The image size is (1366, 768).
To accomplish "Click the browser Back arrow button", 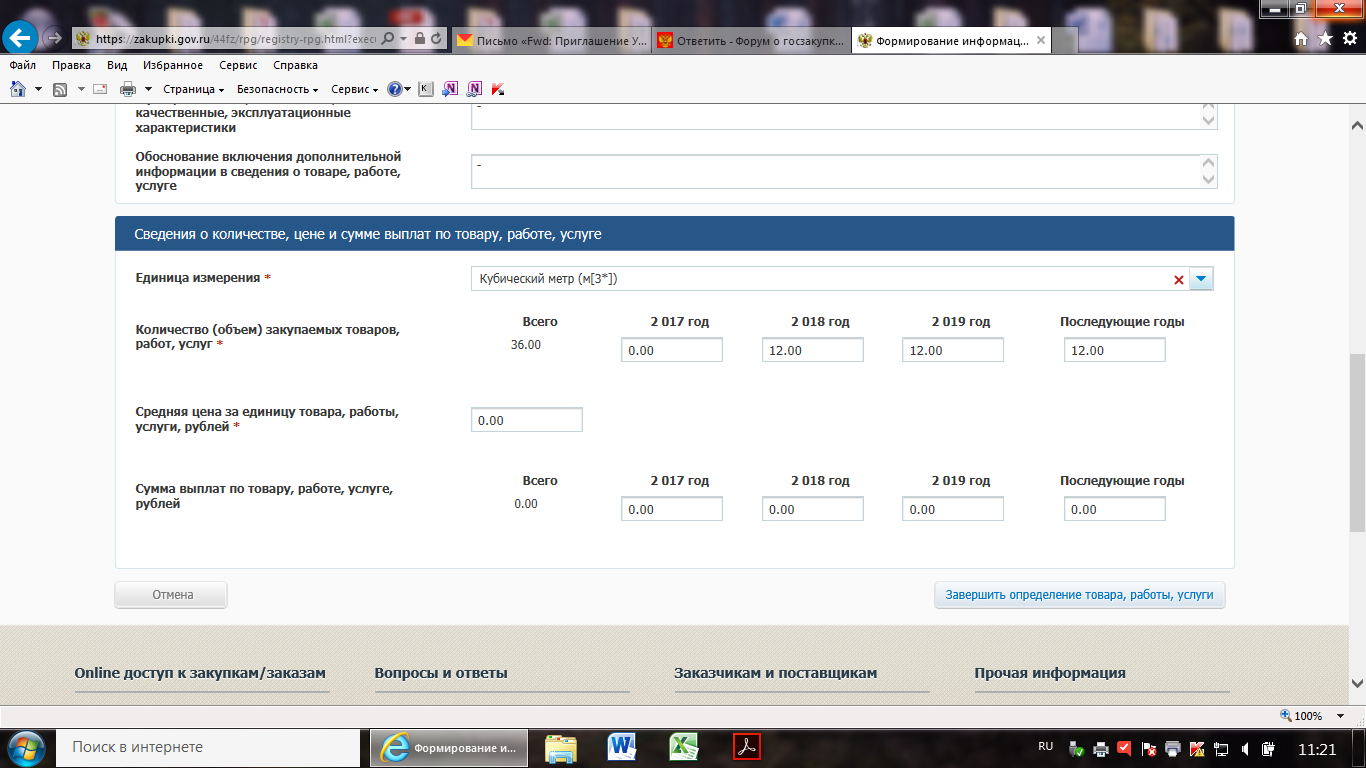I will click(x=19, y=39).
